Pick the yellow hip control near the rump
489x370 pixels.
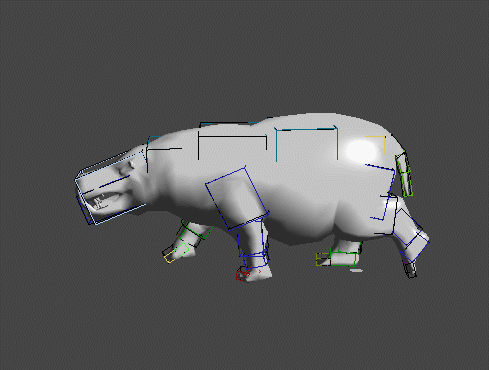(x=376, y=144)
